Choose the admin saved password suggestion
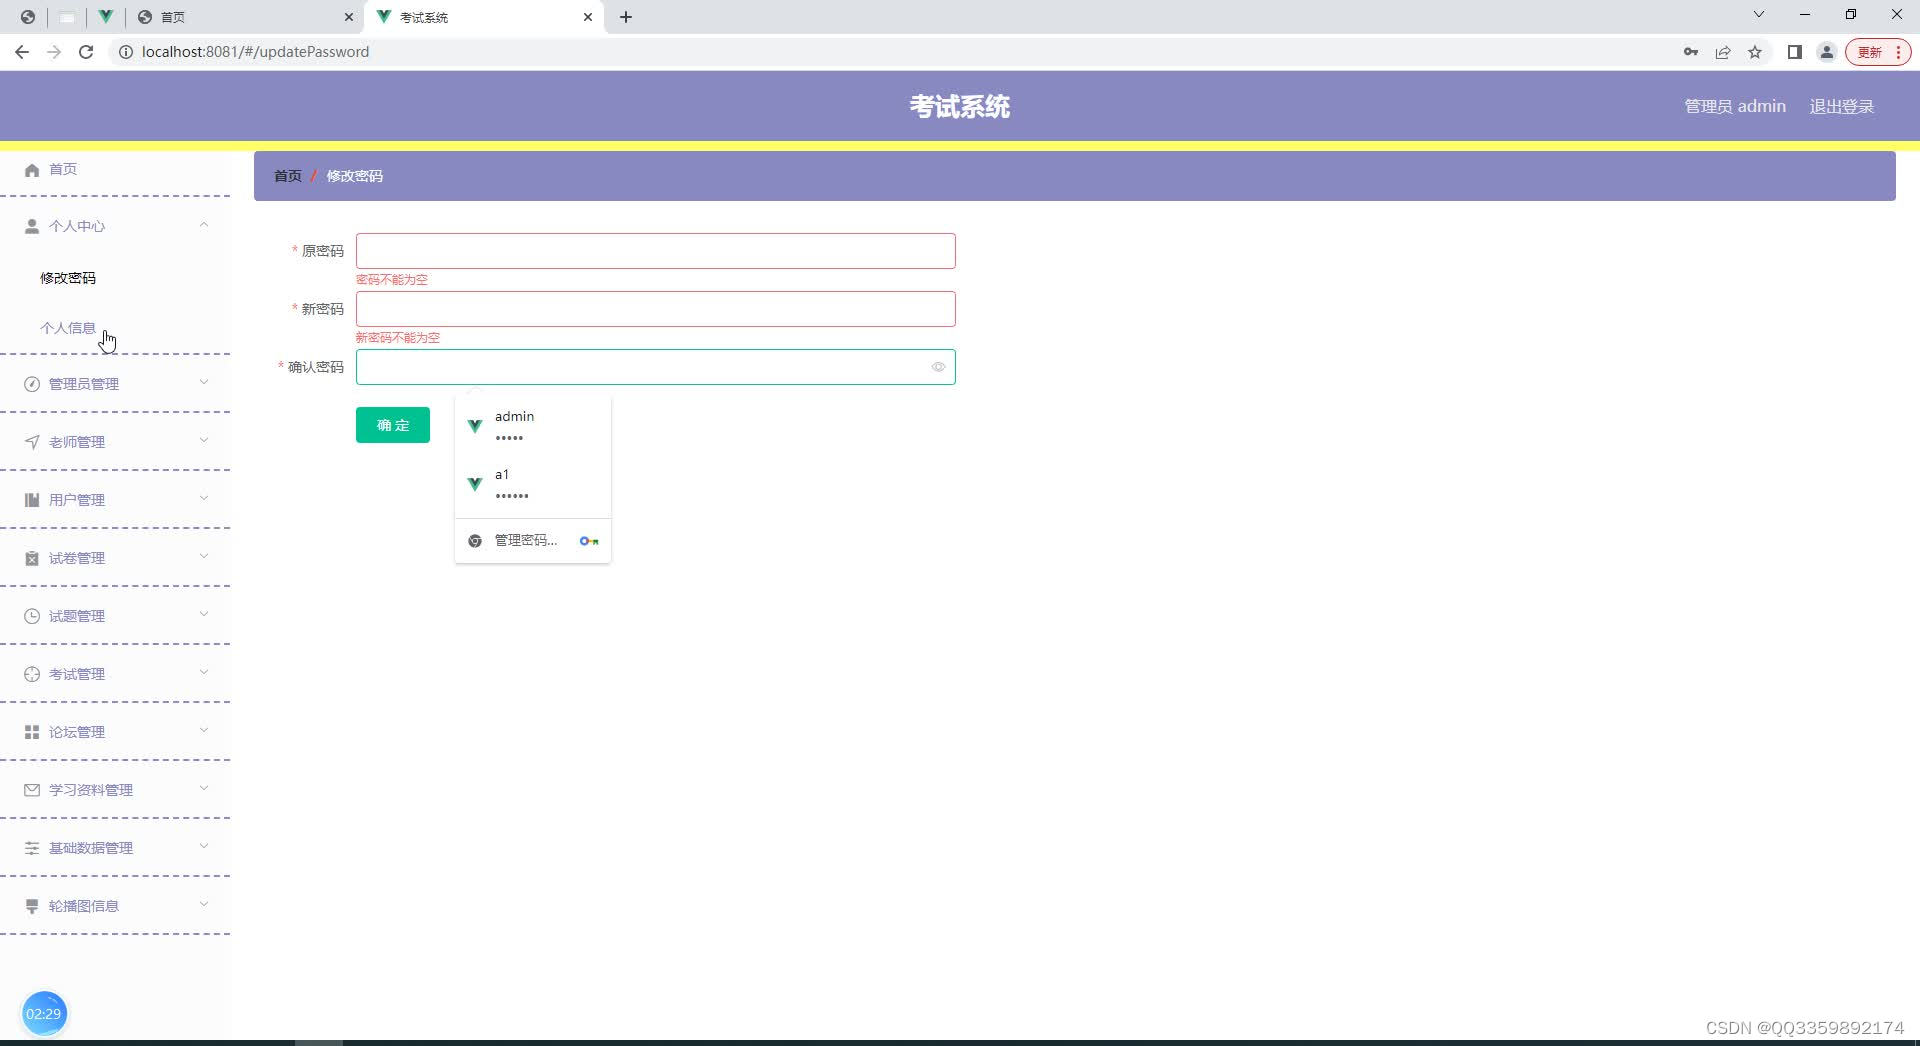 (x=532, y=426)
